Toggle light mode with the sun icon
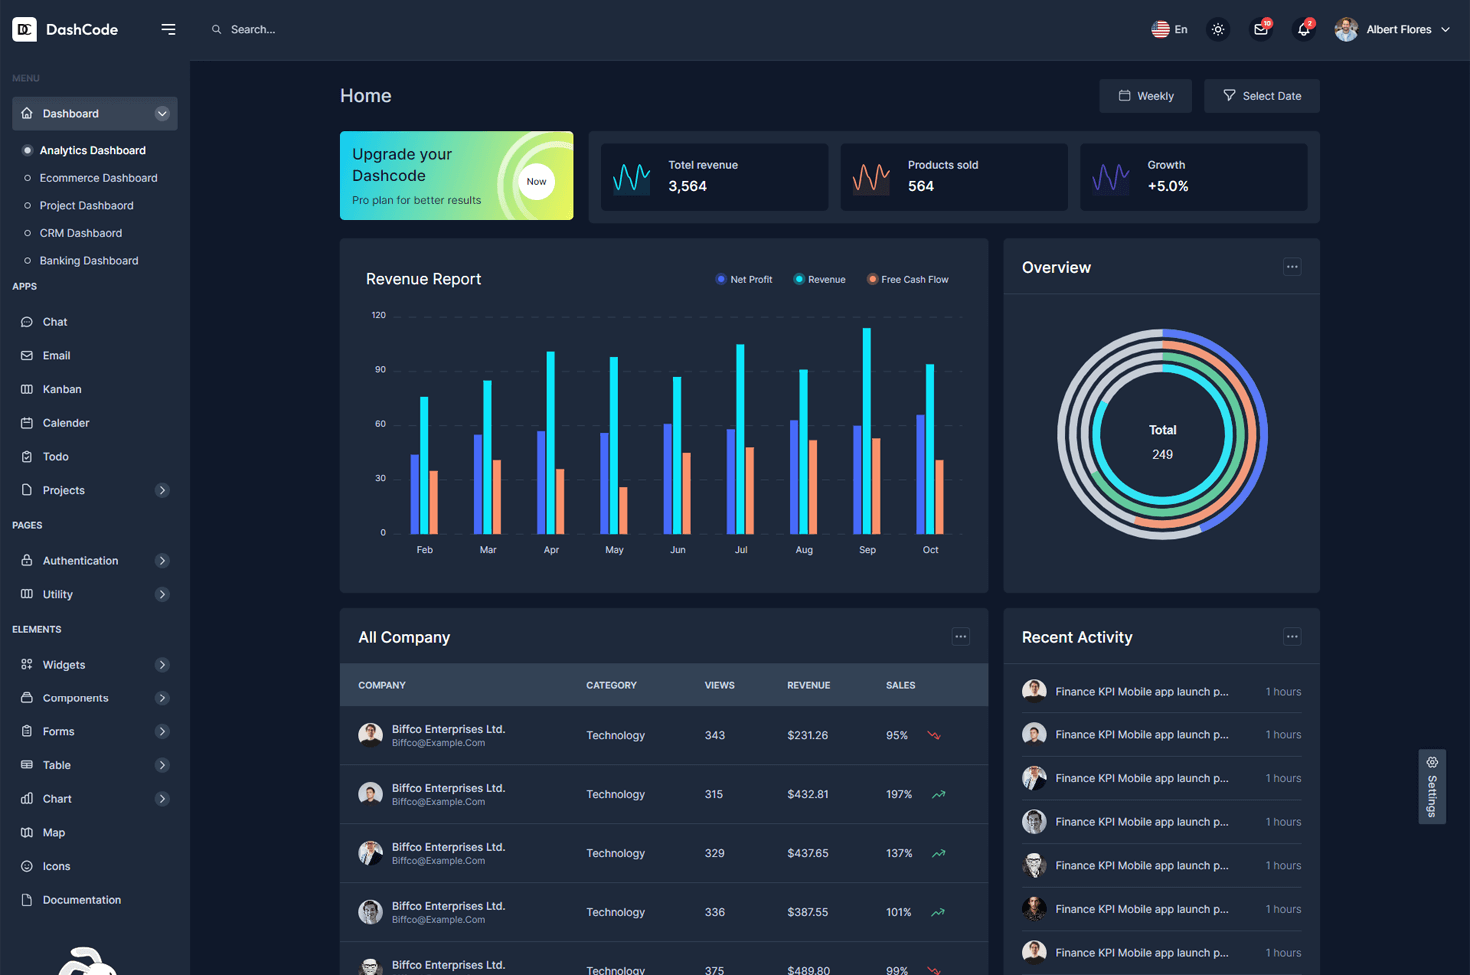The image size is (1470, 975). (x=1218, y=30)
